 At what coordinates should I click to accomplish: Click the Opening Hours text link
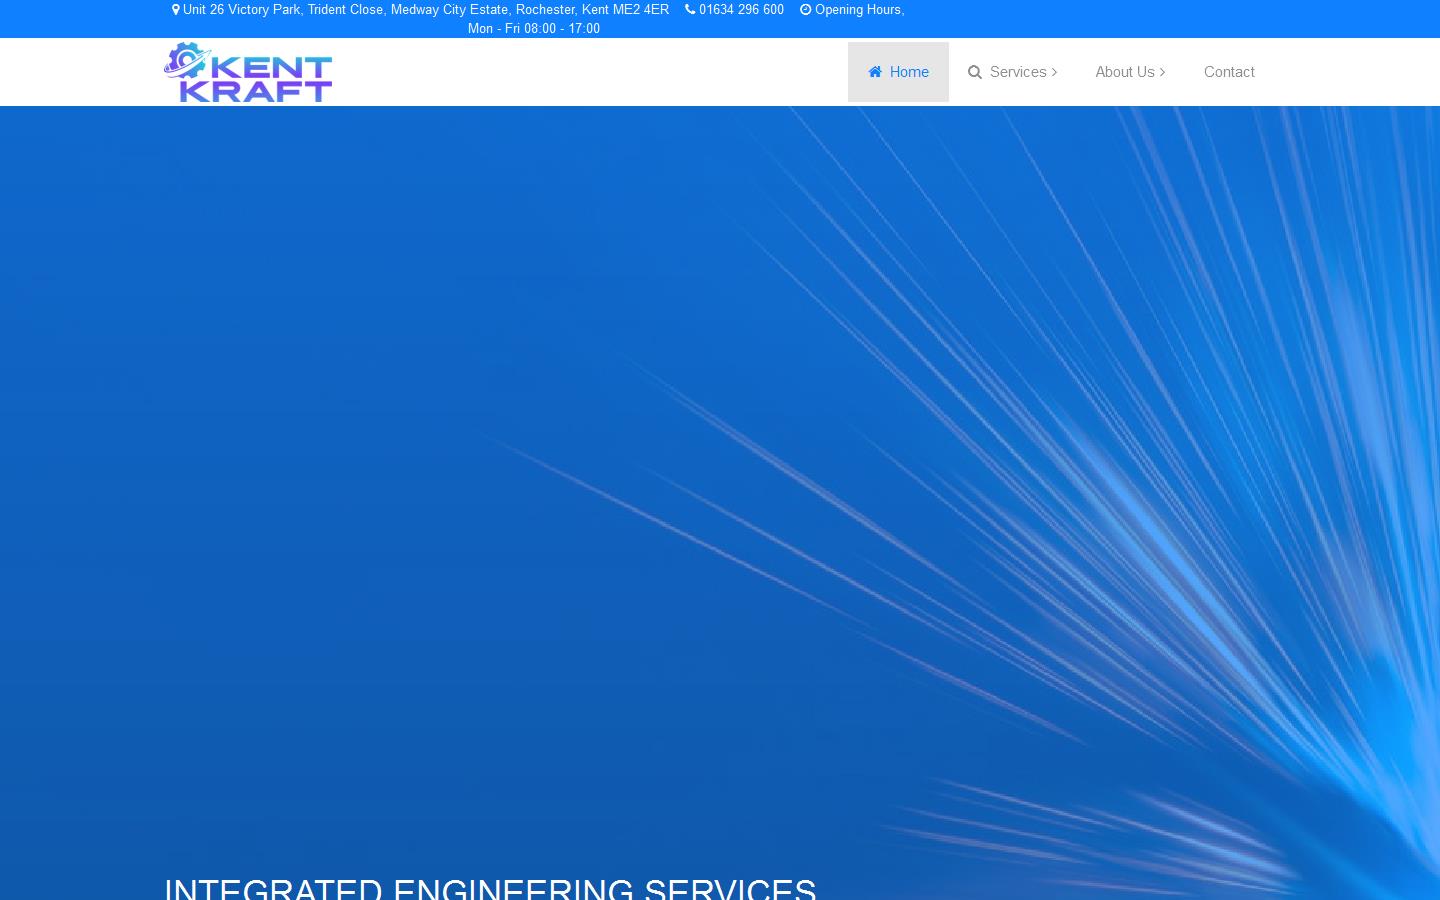(x=857, y=10)
